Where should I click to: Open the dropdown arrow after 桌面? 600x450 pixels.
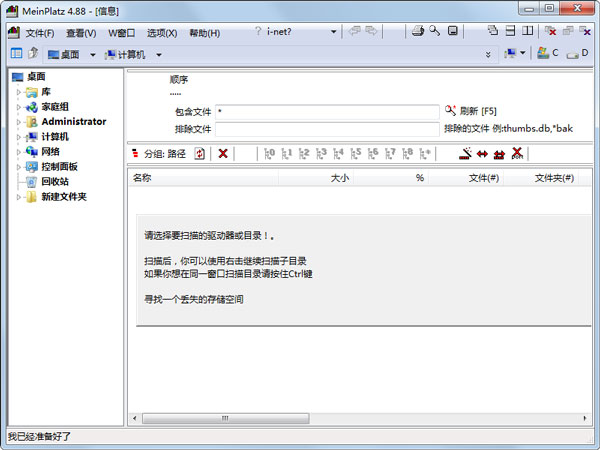tap(93, 55)
